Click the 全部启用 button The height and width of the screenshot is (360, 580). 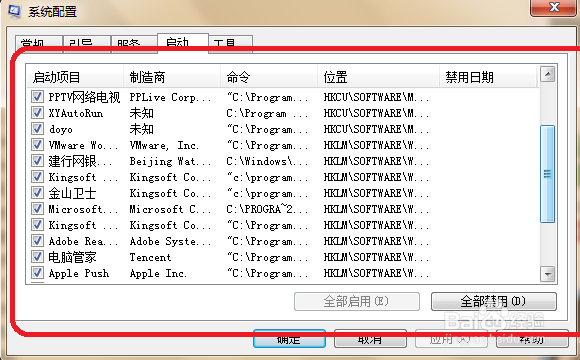pos(357,301)
